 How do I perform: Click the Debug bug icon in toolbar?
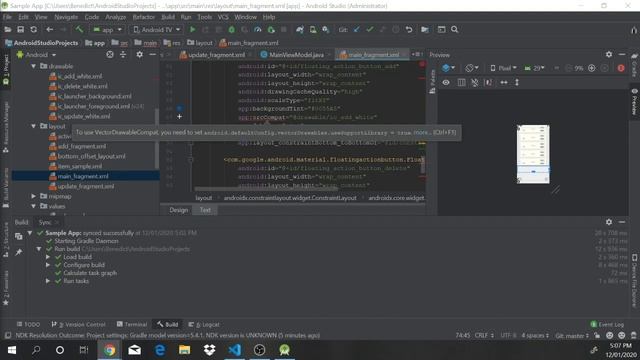point(231,29)
